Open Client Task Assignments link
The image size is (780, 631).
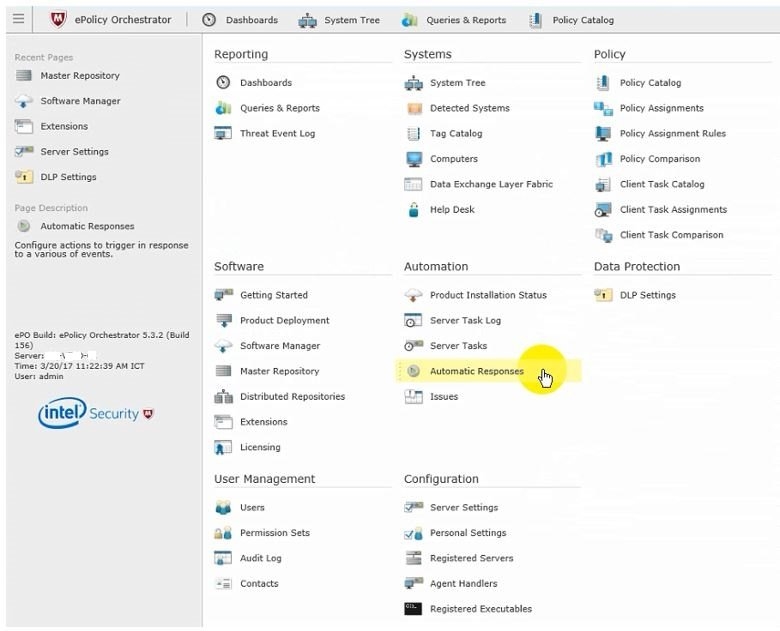click(673, 210)
